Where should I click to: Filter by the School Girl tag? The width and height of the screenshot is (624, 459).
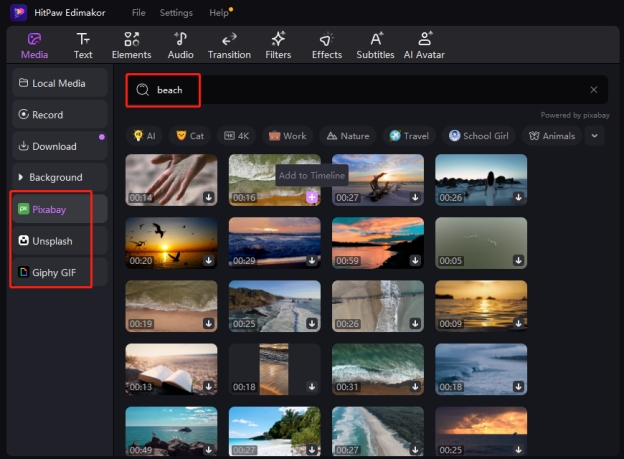478,136
